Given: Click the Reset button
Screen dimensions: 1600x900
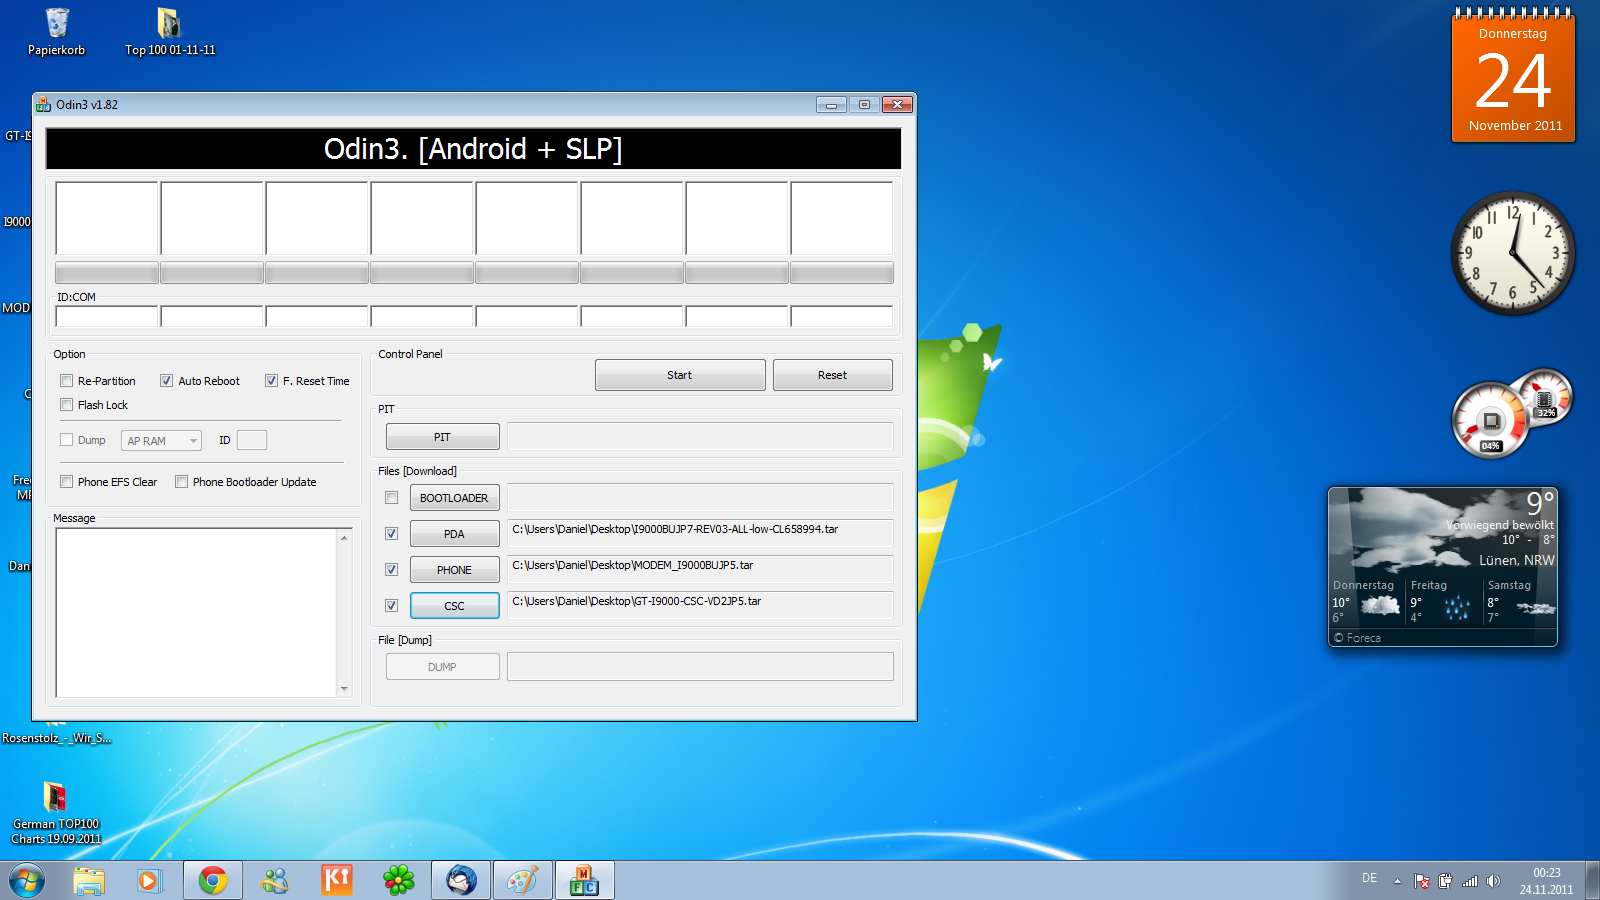Looking at the screenshot, I should click(x=833, y=375).
